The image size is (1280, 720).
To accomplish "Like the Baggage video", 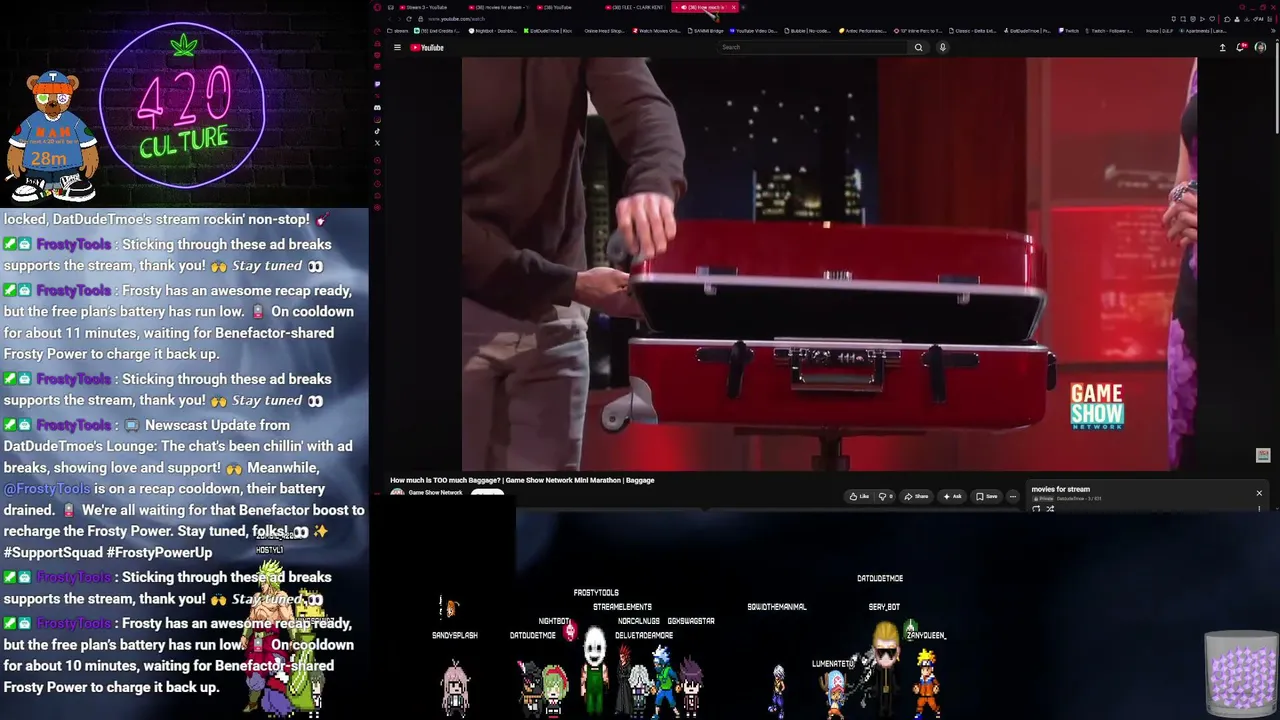I will 859,496.
